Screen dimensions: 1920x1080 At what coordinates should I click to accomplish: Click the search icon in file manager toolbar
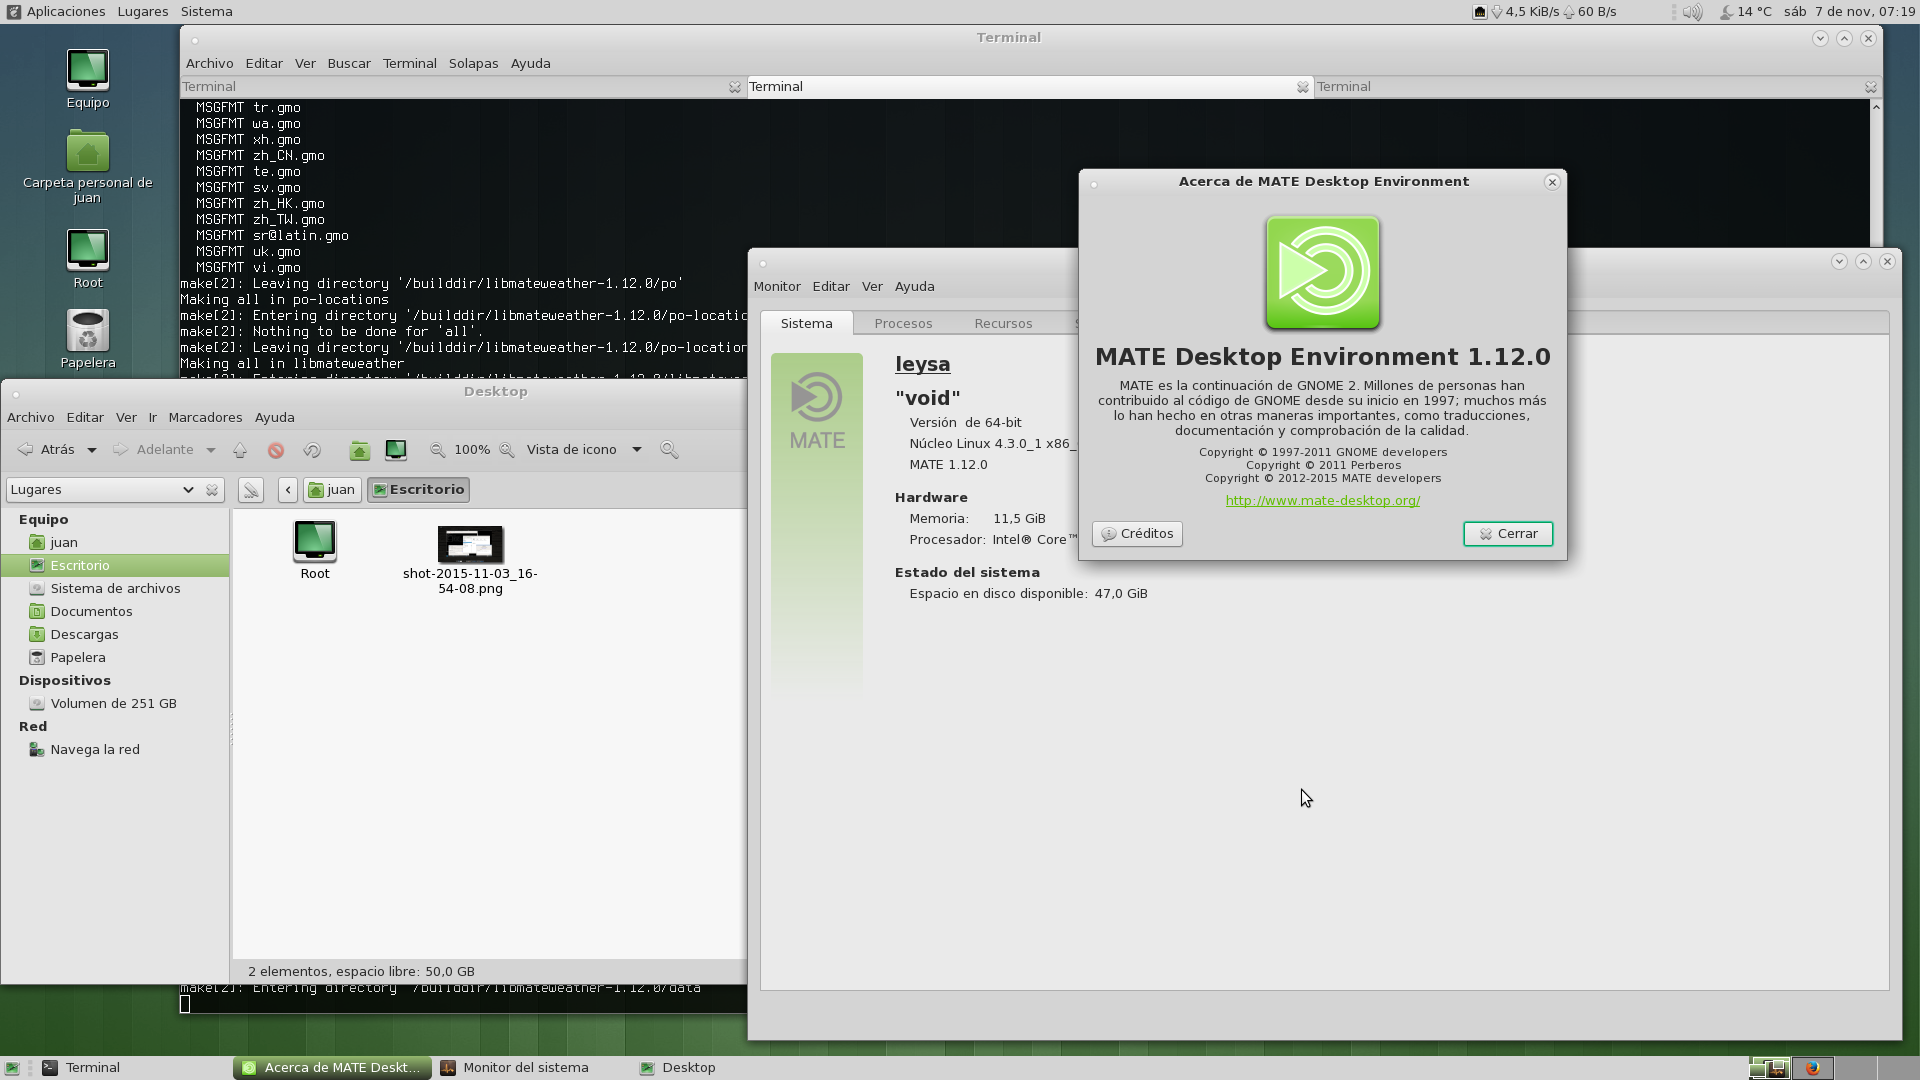tap(669, 450)
